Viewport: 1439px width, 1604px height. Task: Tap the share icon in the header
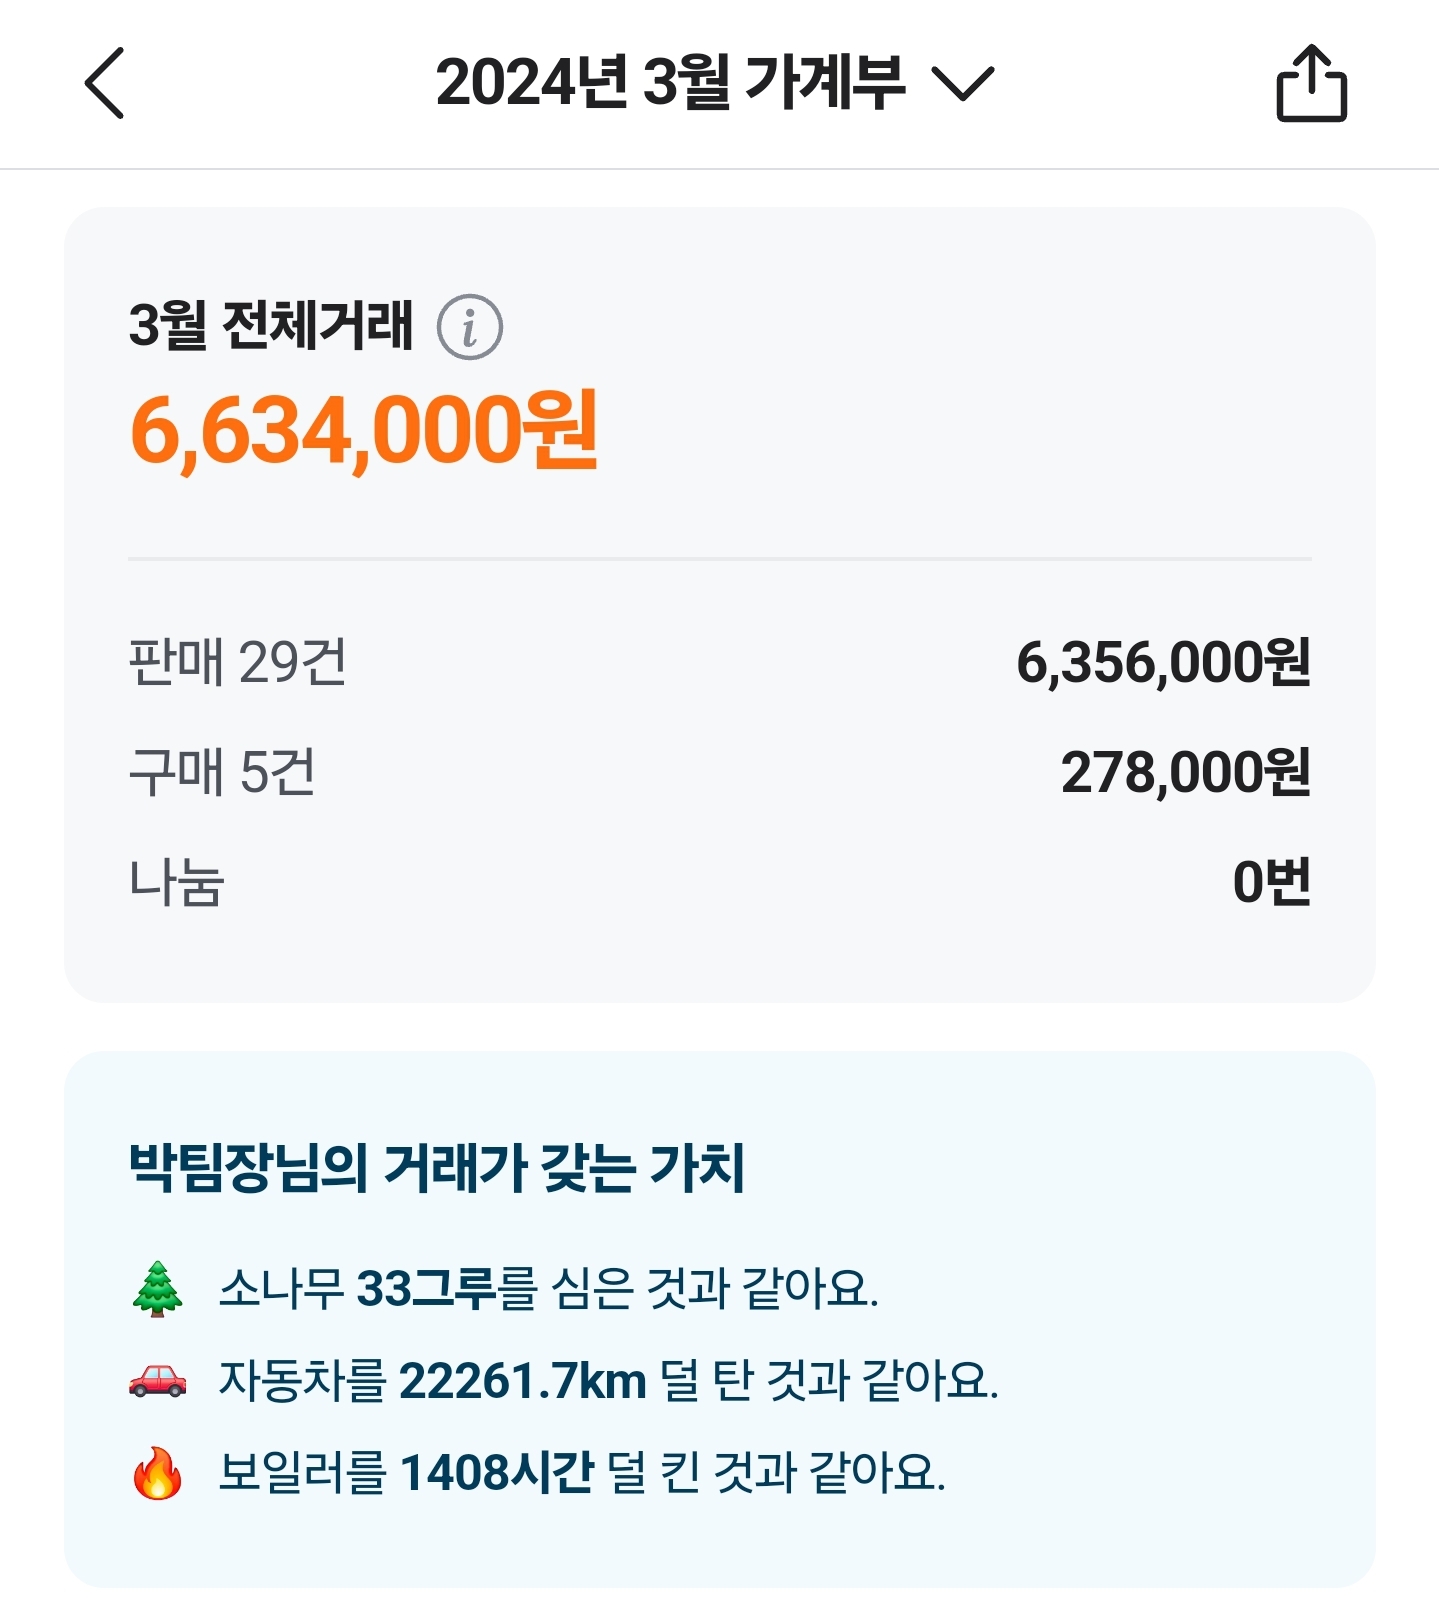tap(1311, 84)
